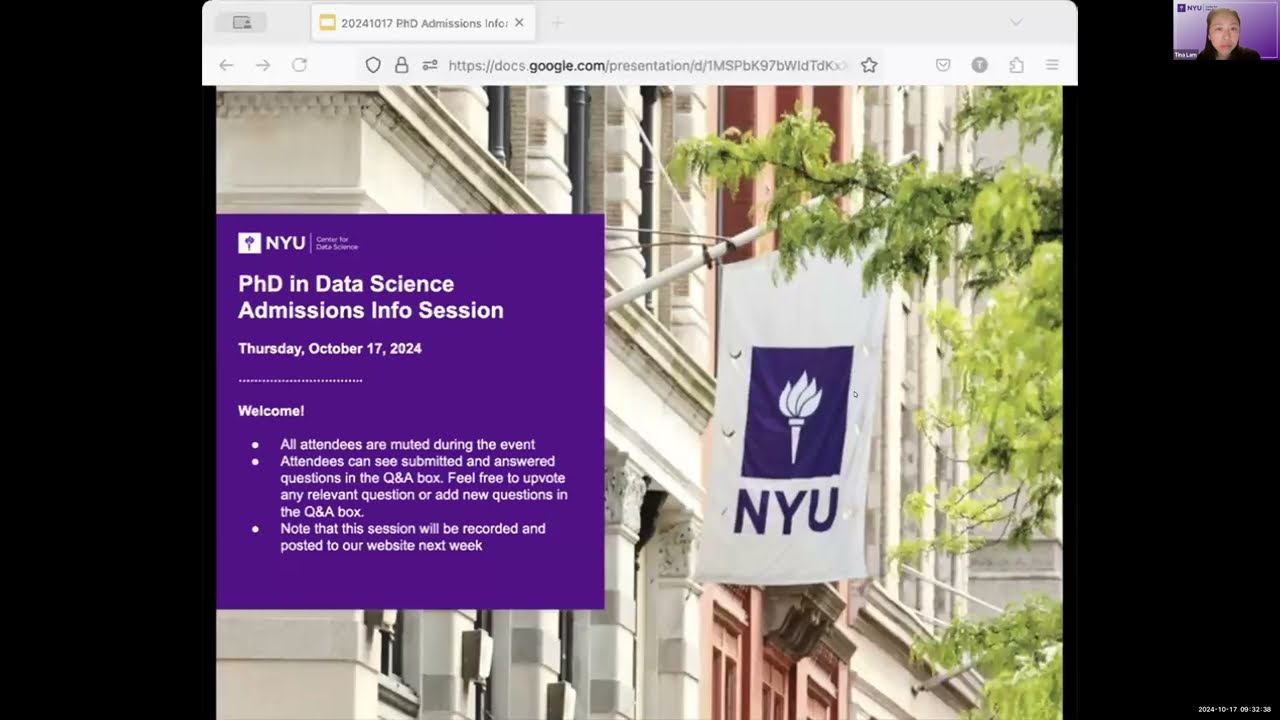1280x720 pixels.
Task: Open the Firefox sidebar panel icon
Action: tap(242, 22)
